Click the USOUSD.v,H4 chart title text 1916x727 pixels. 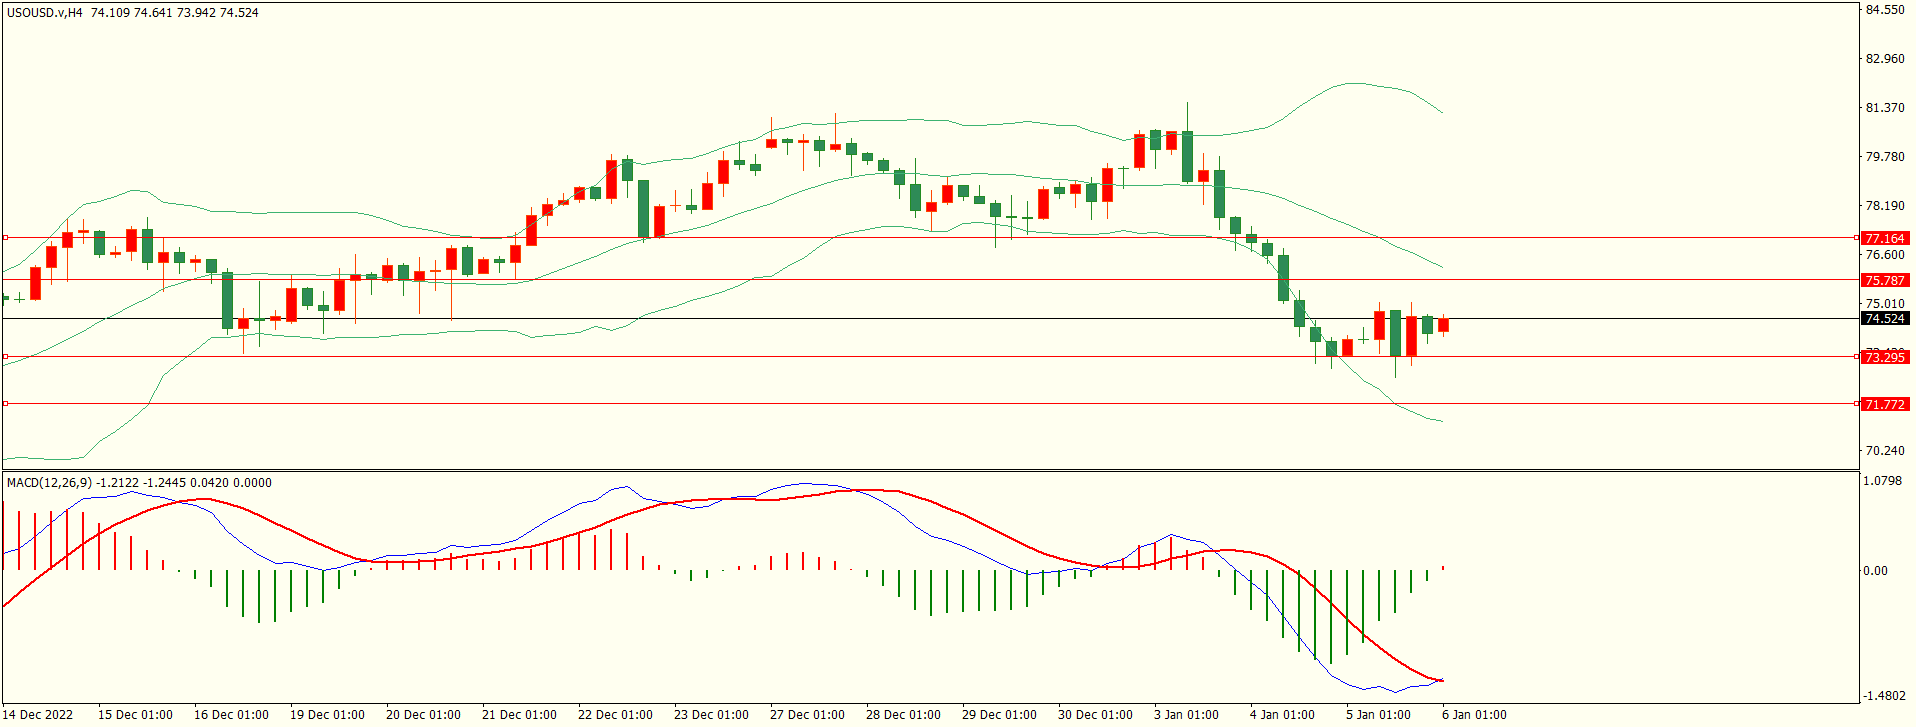(45, 13)
